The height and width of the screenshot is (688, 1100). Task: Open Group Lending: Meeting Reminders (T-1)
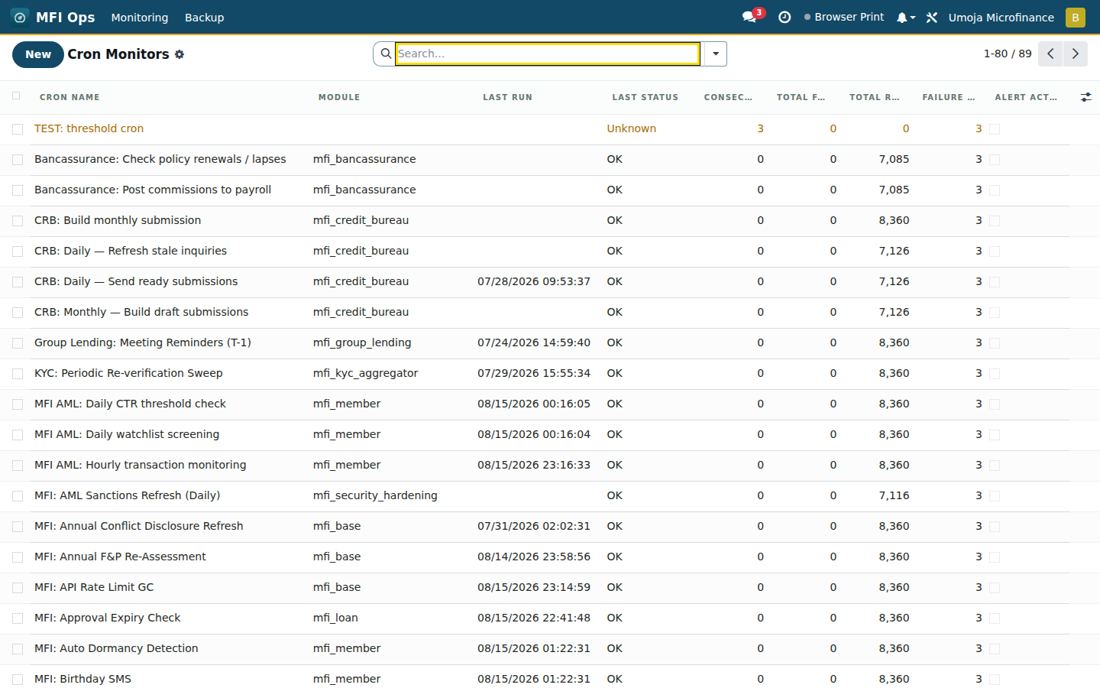(142, 342)
